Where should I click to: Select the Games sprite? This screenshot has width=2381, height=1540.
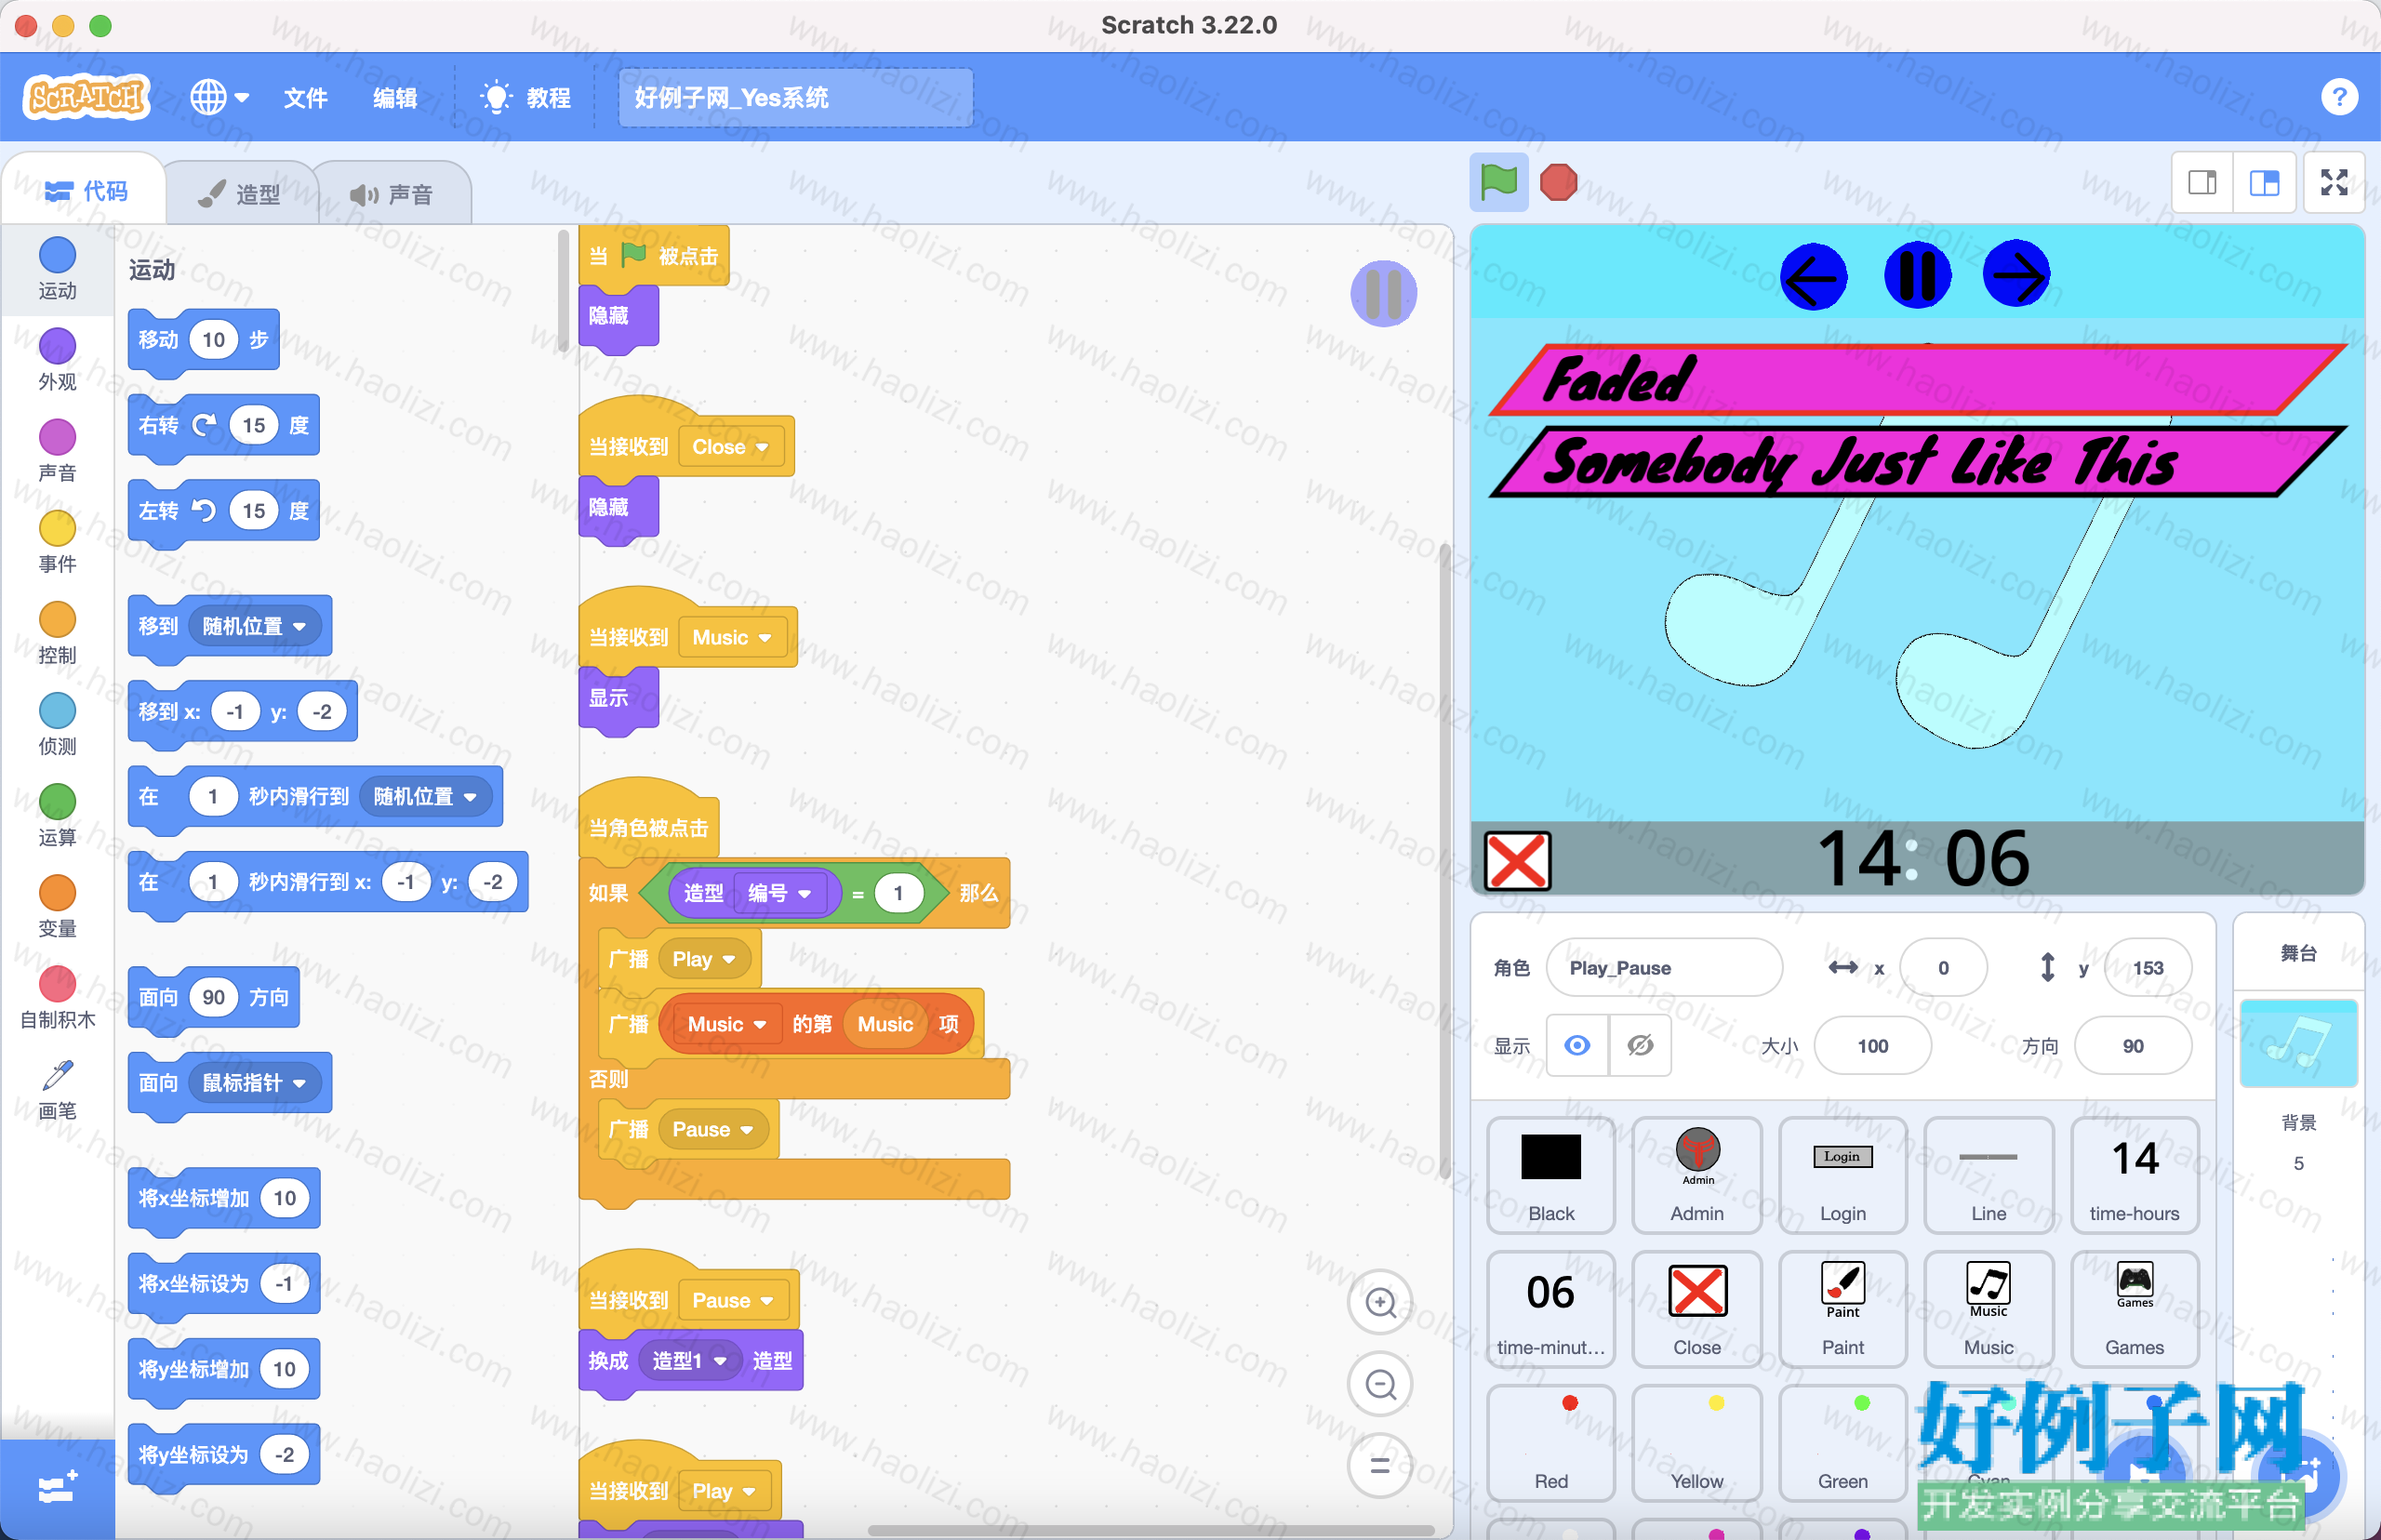point(2134,1308)
